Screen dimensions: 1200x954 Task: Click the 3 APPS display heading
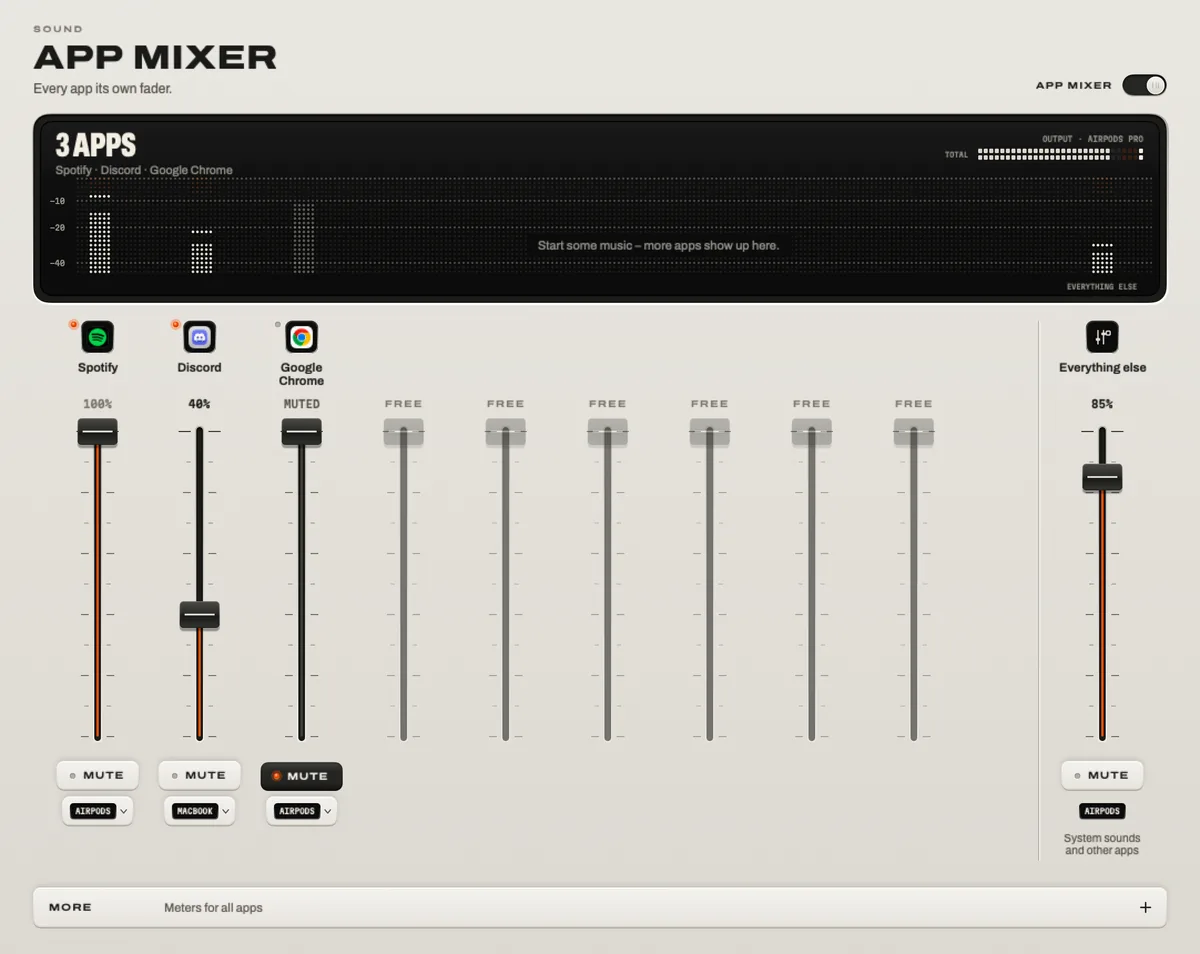pos(96,146)
